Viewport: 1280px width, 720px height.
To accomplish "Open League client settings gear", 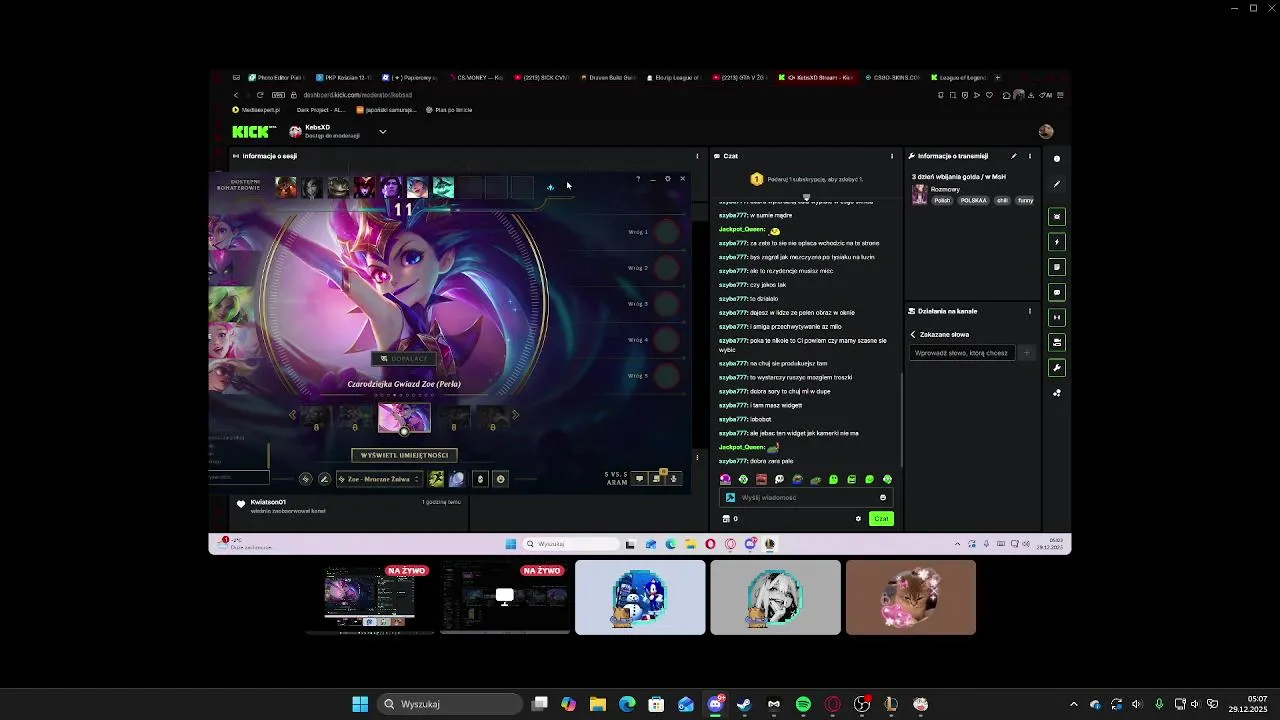I will tap(668, 179).
